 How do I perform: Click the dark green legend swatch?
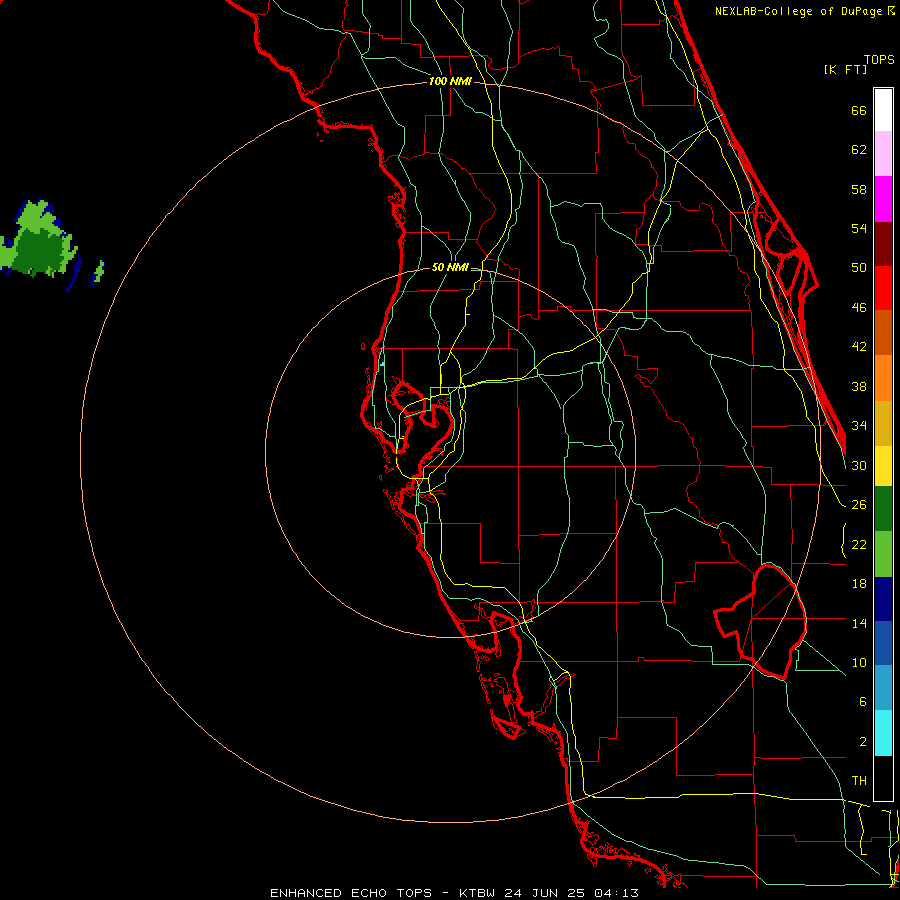(883, 509)
